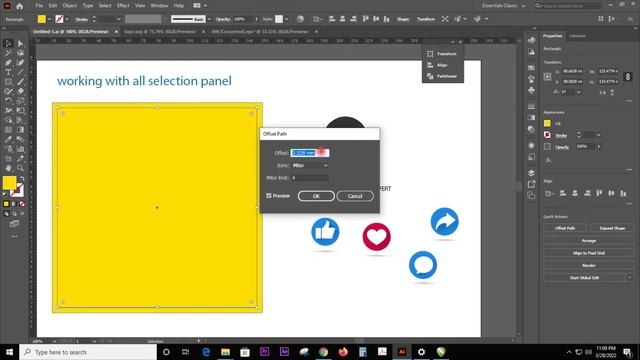Click Transform icon in floating panel
This screenshot has height=360, width=640.
430,53
